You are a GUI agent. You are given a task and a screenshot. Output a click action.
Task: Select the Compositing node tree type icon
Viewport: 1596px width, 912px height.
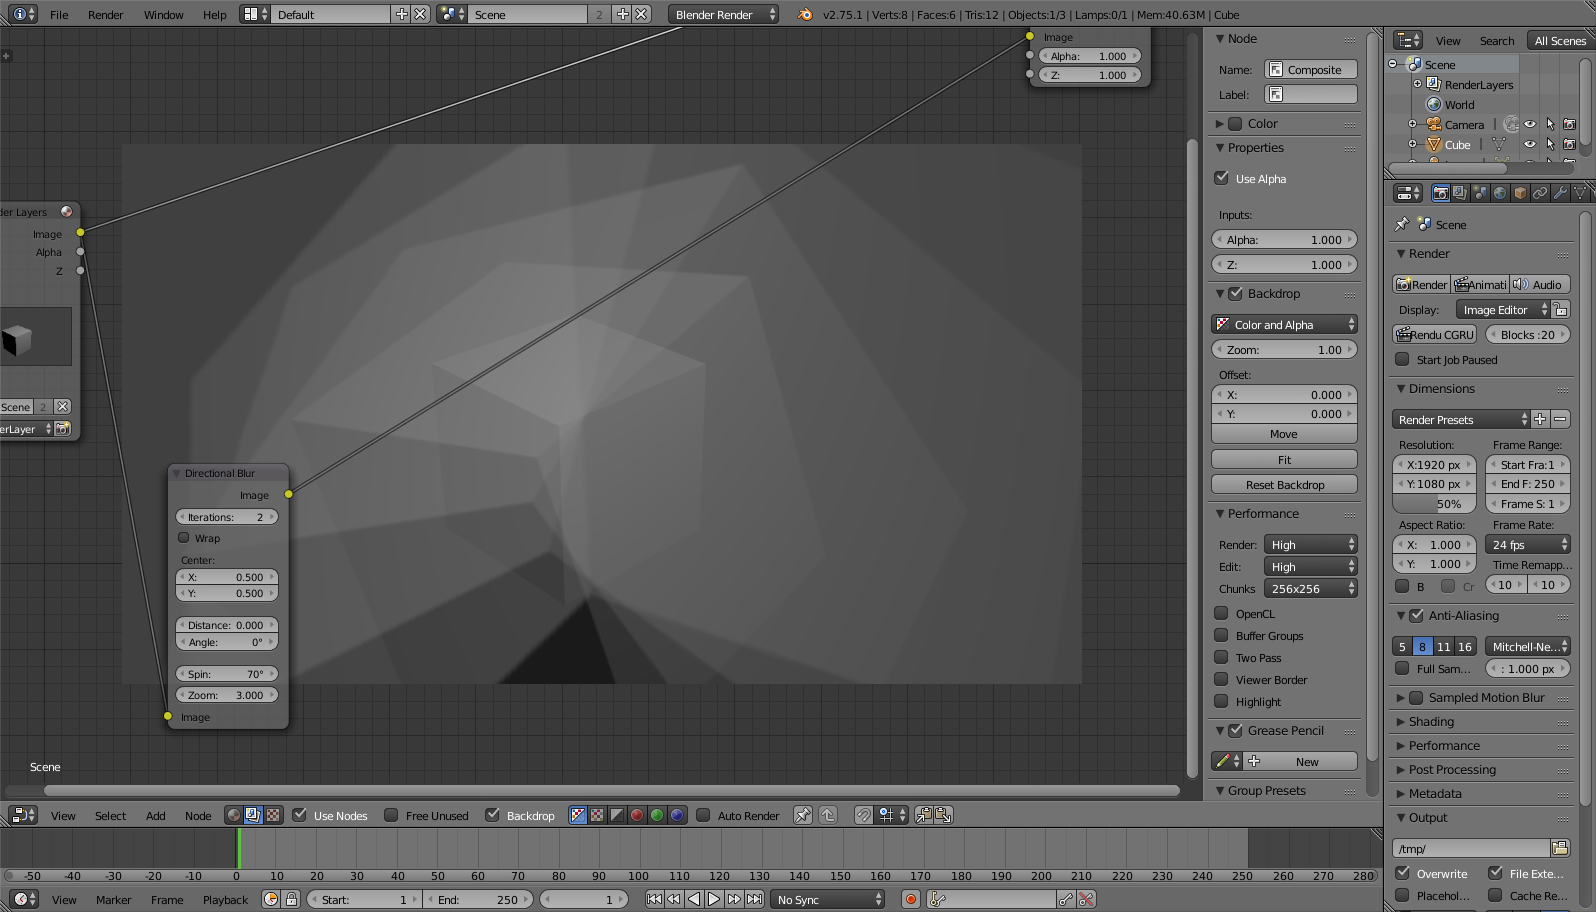pyautogui.click(x=253, y=815)
